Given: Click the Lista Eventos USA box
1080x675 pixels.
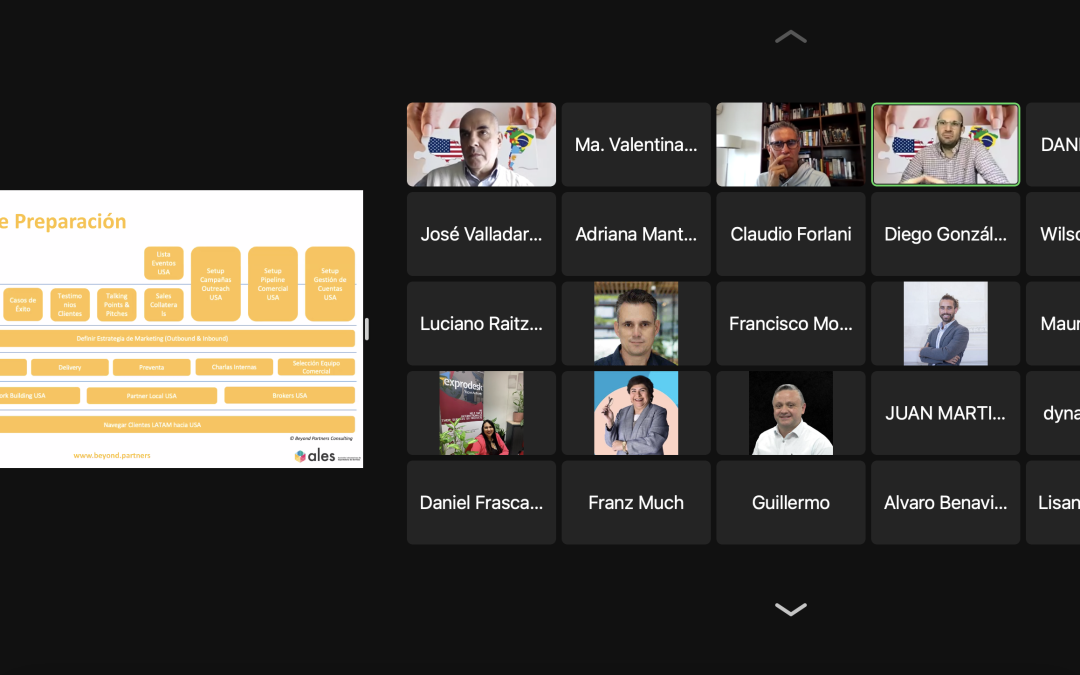Looking at the screenshot, I should 164,263.
